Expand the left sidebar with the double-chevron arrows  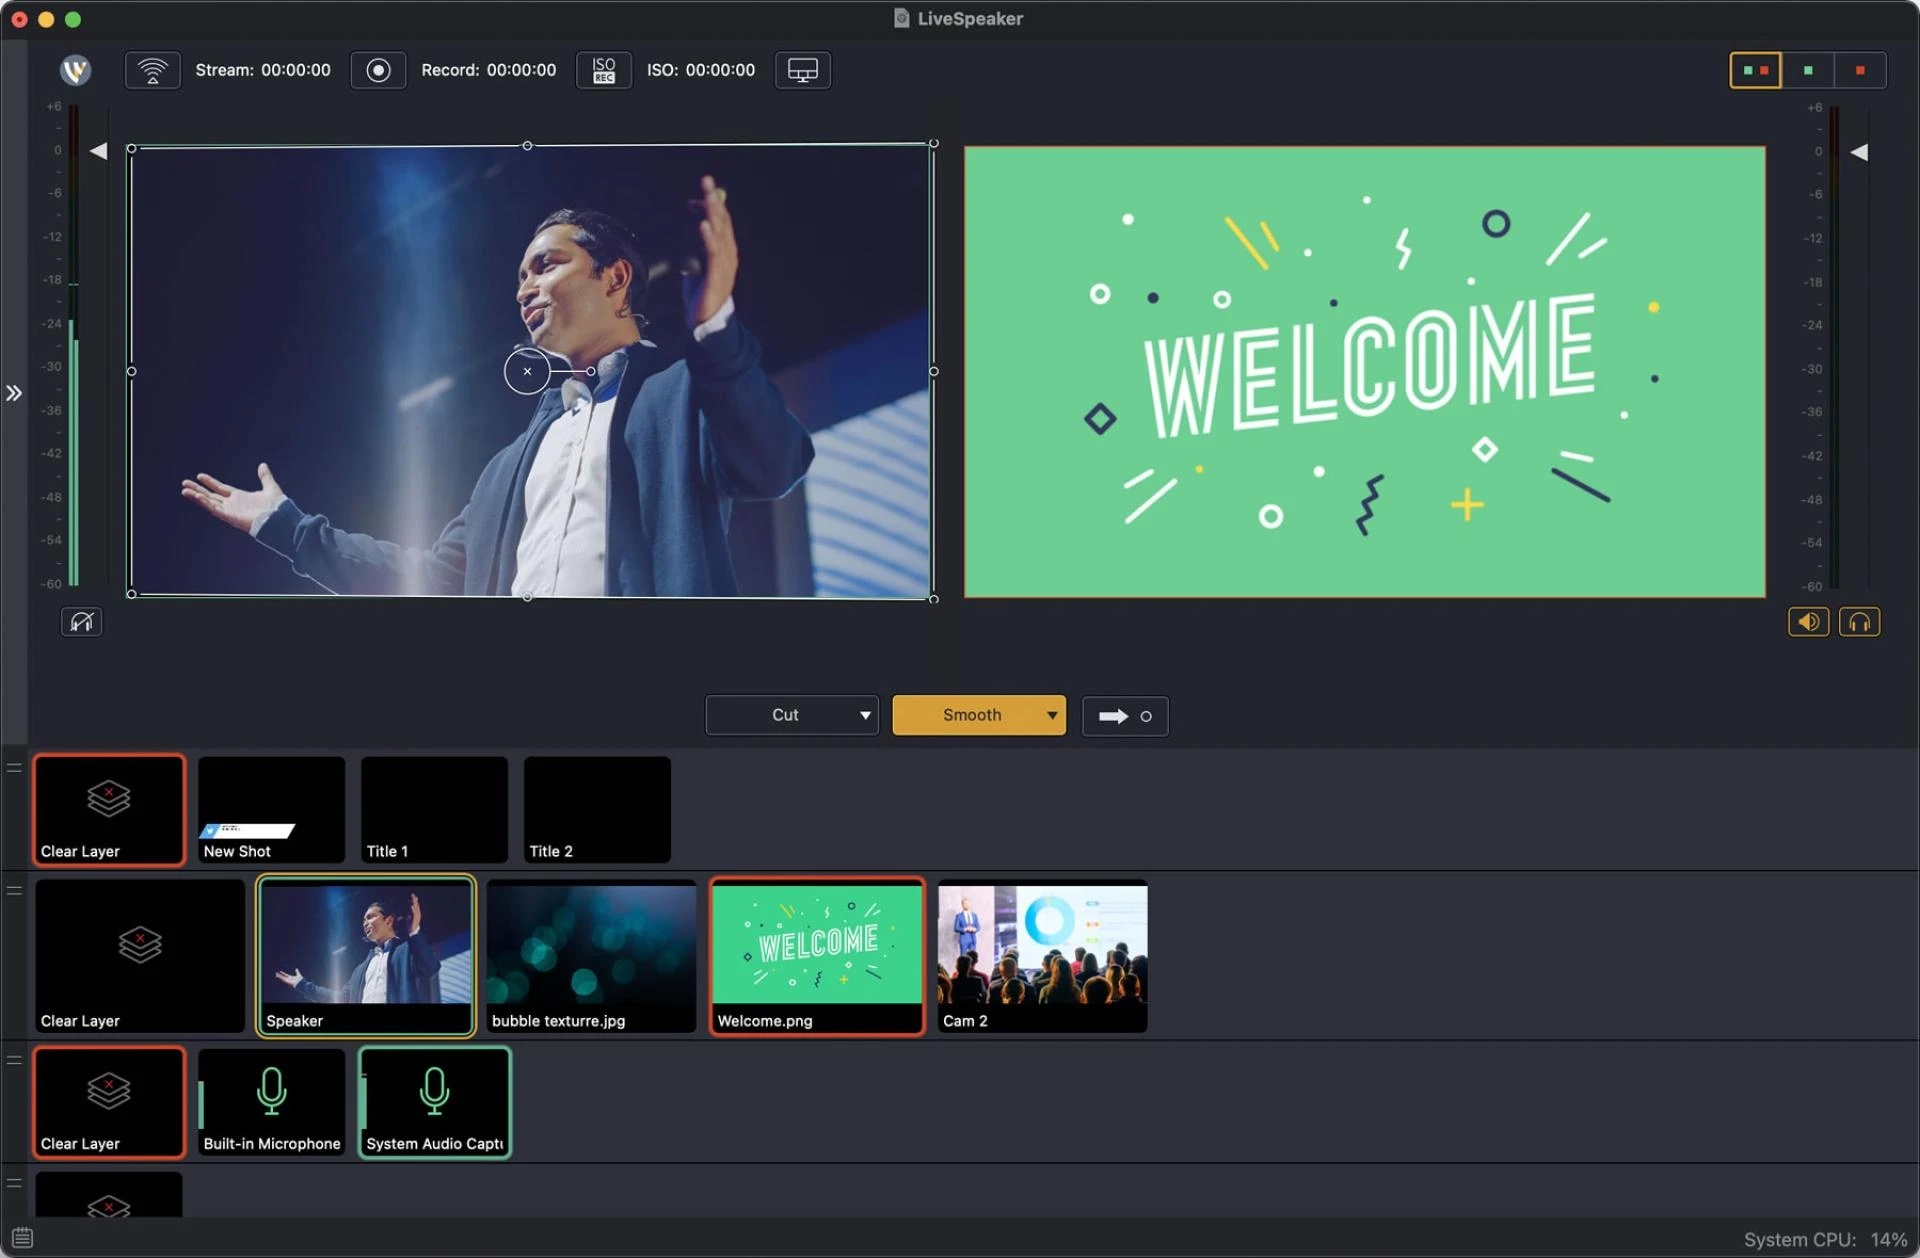[14, 393]
